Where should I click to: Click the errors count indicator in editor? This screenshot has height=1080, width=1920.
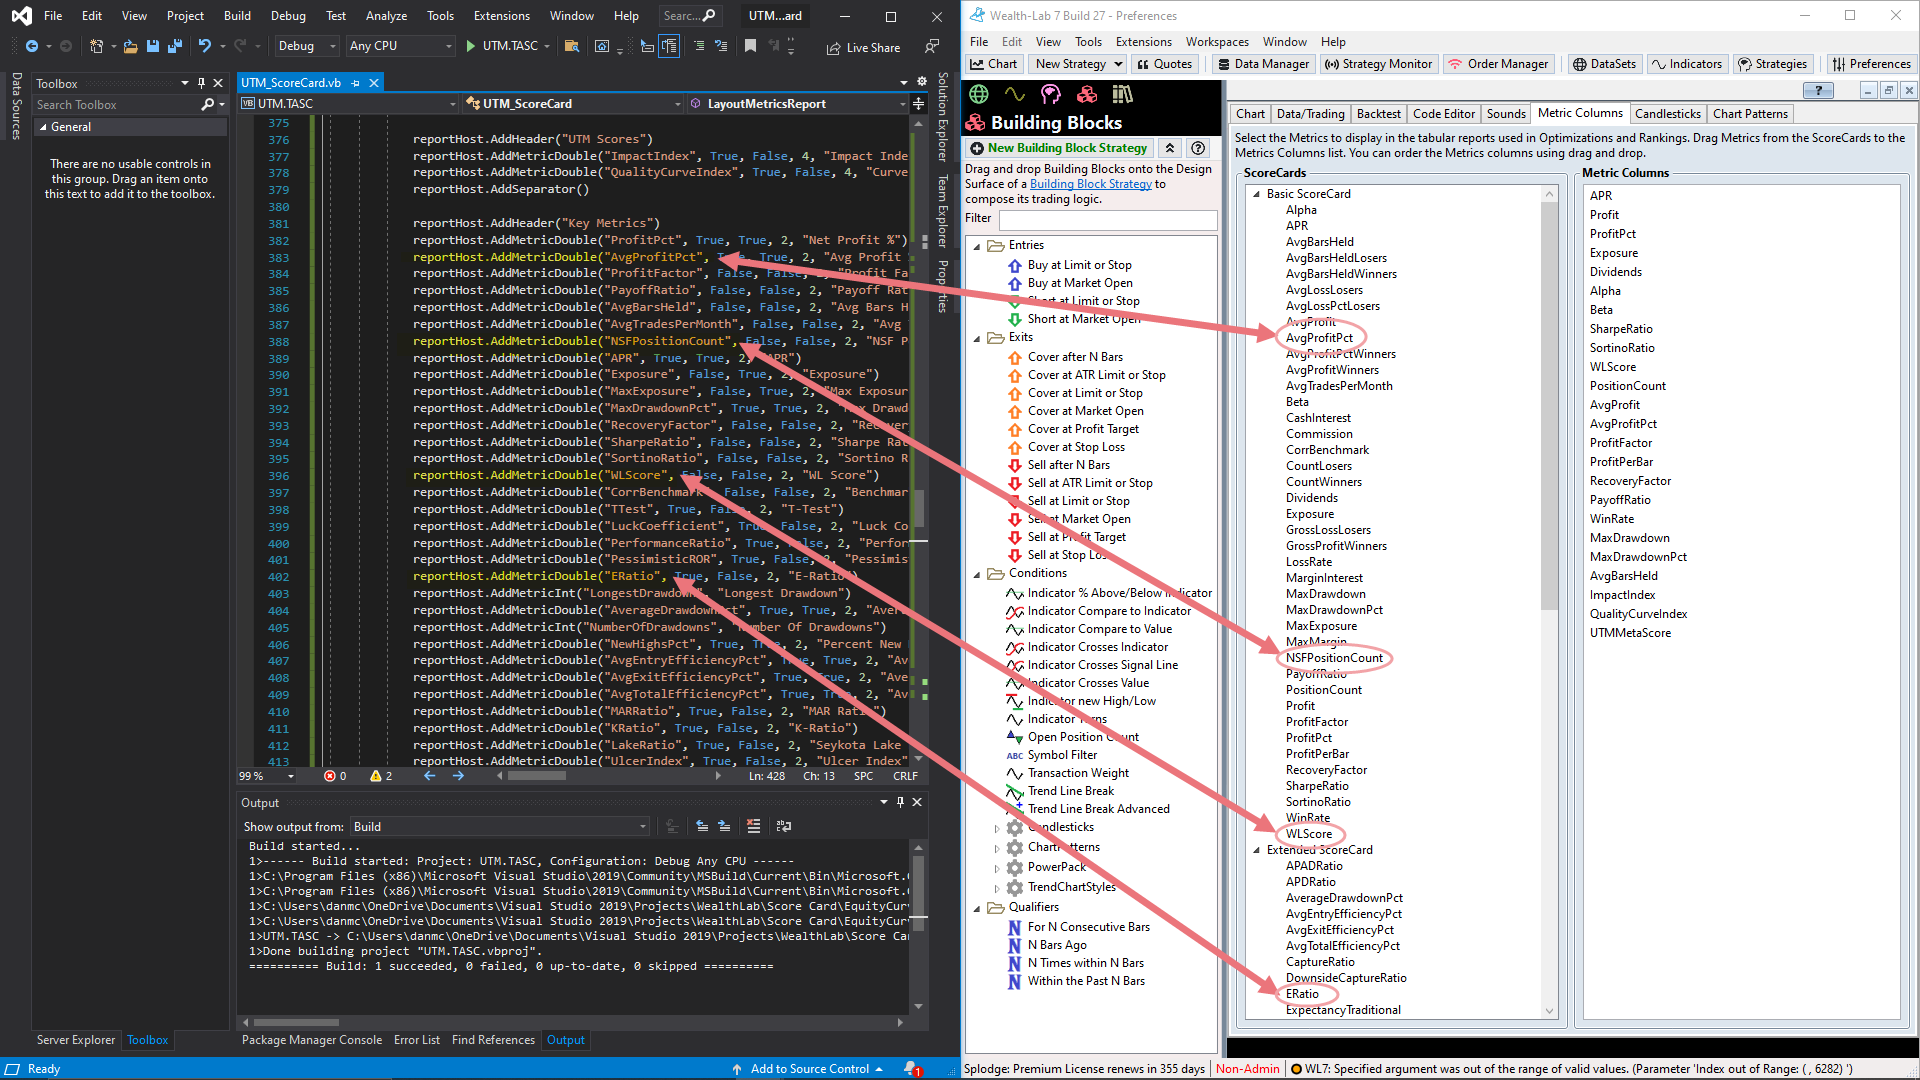[335, 776]
